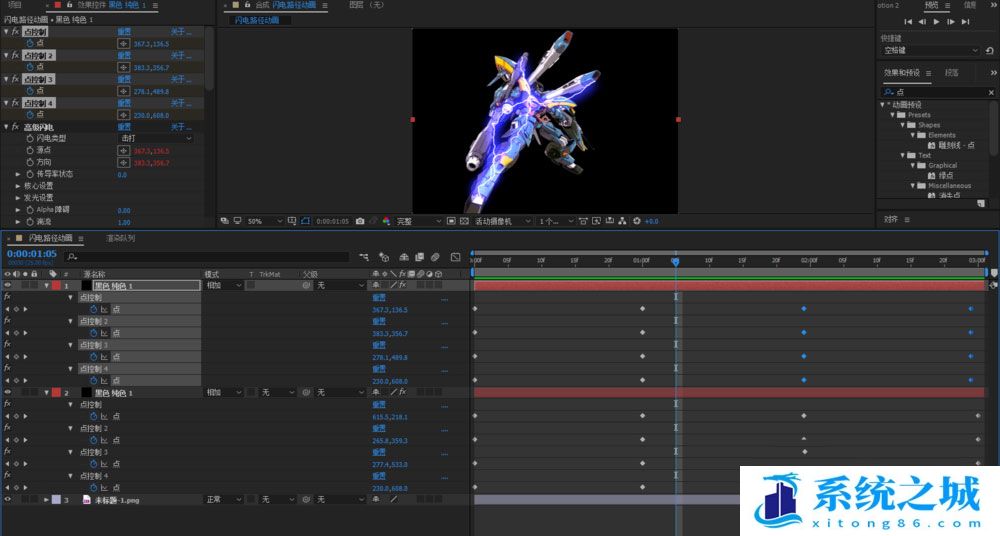Open the composition flowchart icon in viewer
Viewport: 1000px width, 536px height.
point(622,221)
